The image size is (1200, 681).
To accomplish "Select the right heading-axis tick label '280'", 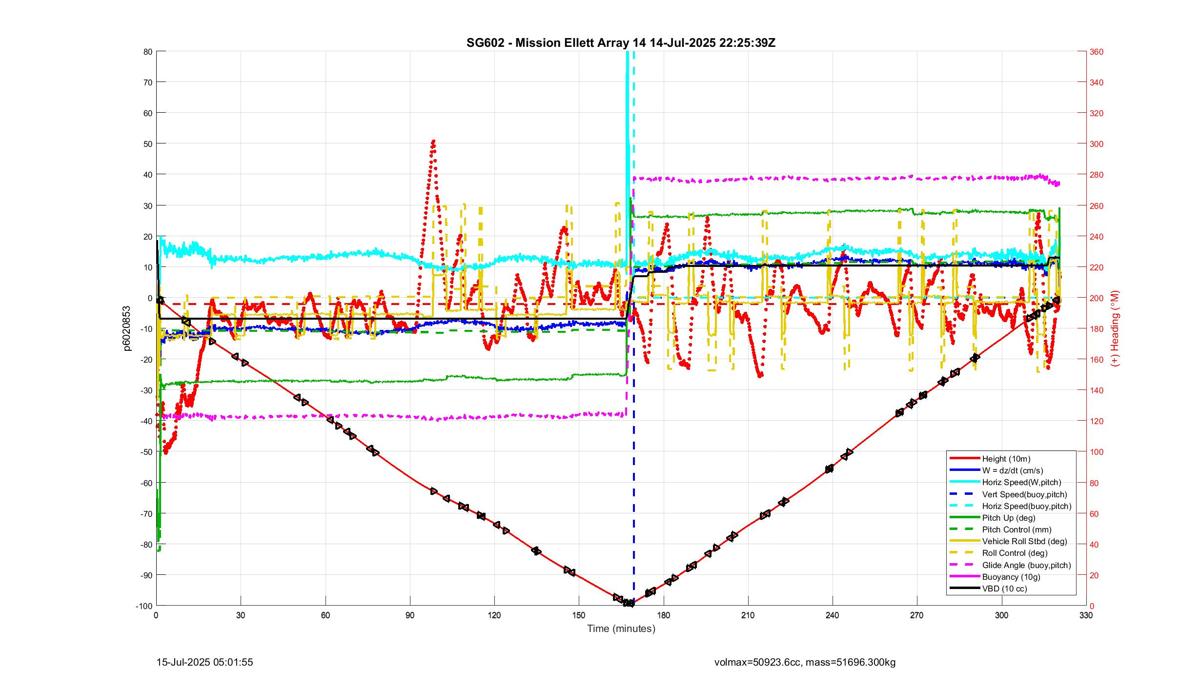I will (x=1098, y=175).
